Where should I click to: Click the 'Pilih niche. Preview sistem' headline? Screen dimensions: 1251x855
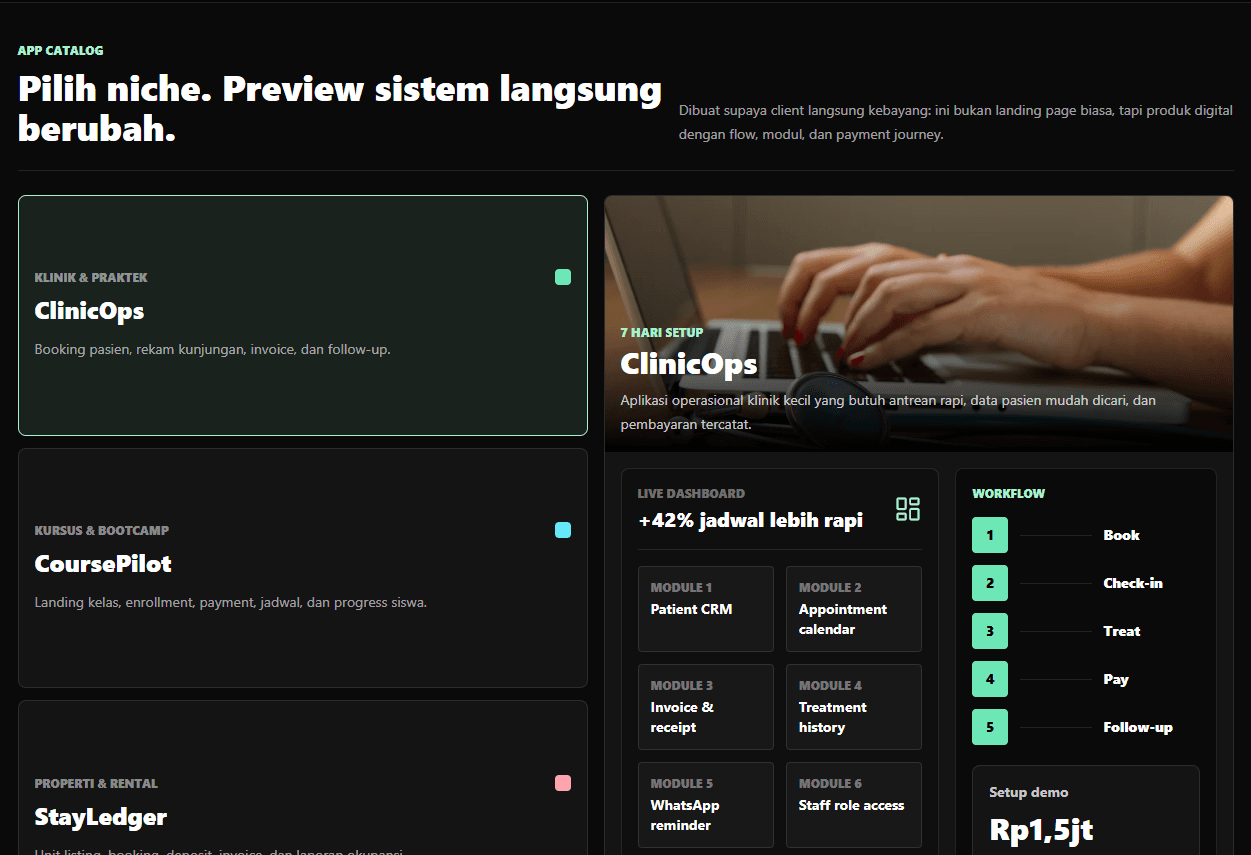click(x=340, y=109)
